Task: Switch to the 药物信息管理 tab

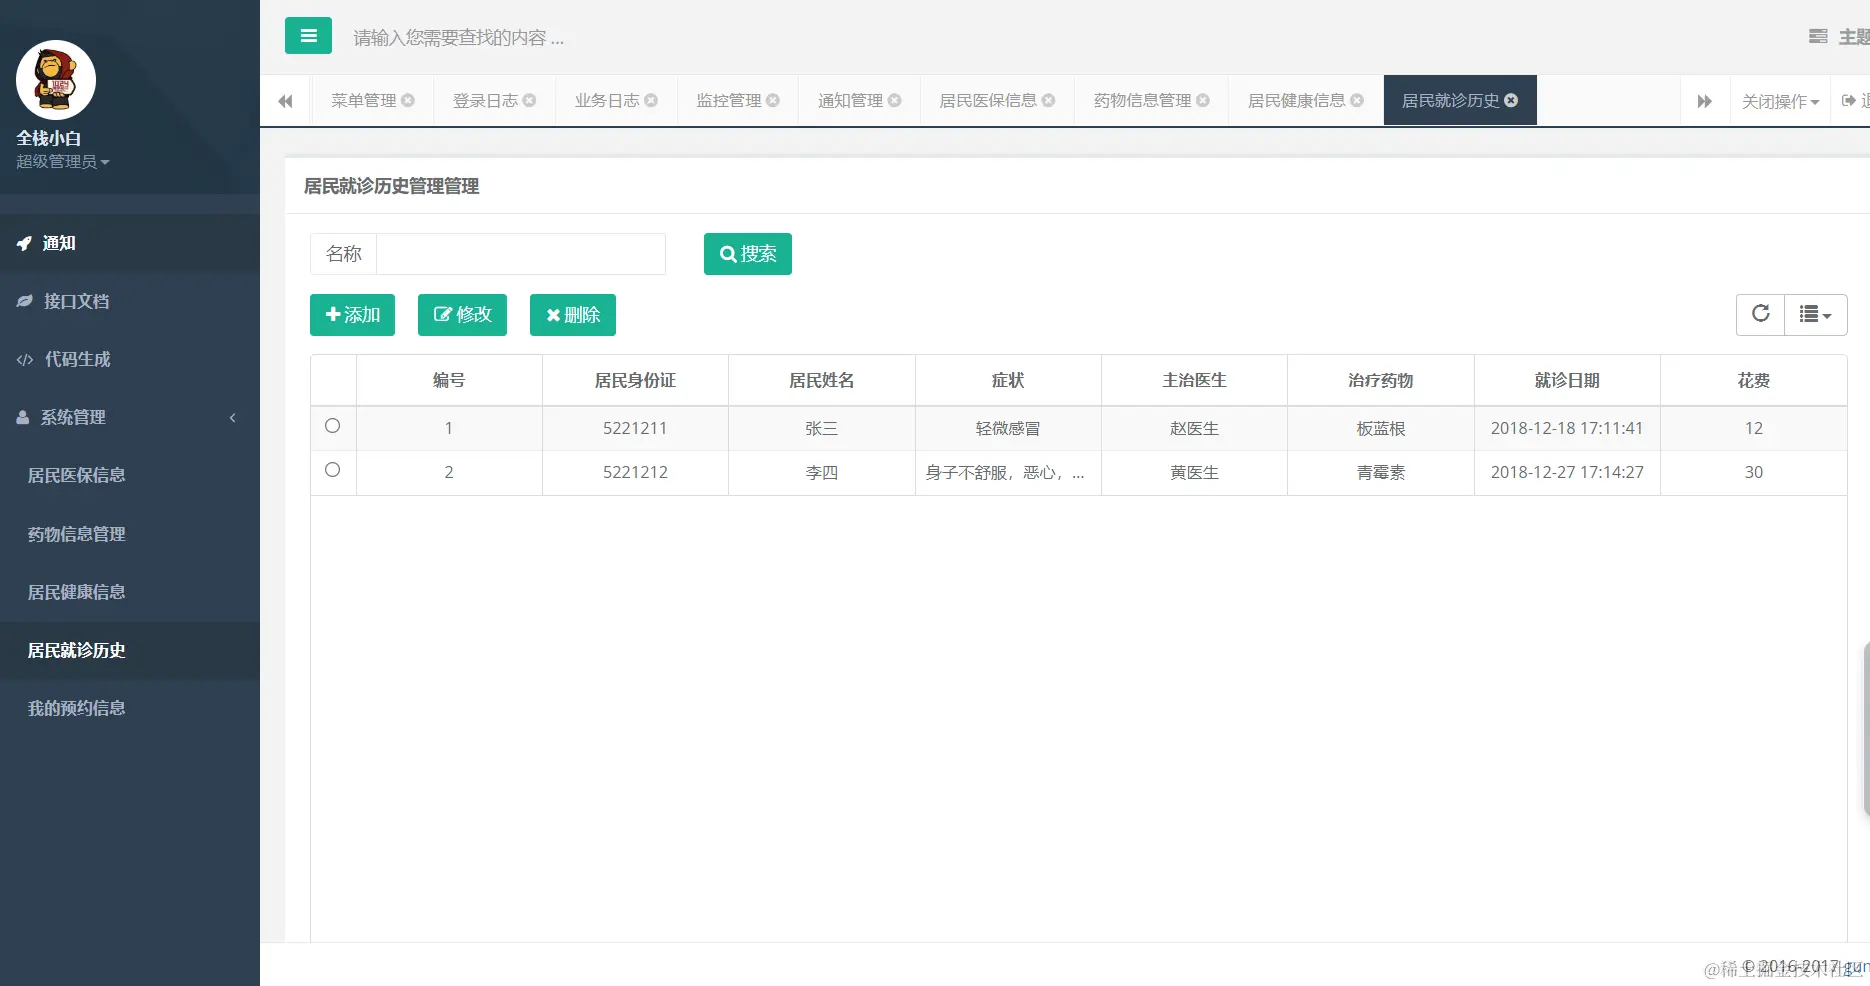Action: (1142, 100)
